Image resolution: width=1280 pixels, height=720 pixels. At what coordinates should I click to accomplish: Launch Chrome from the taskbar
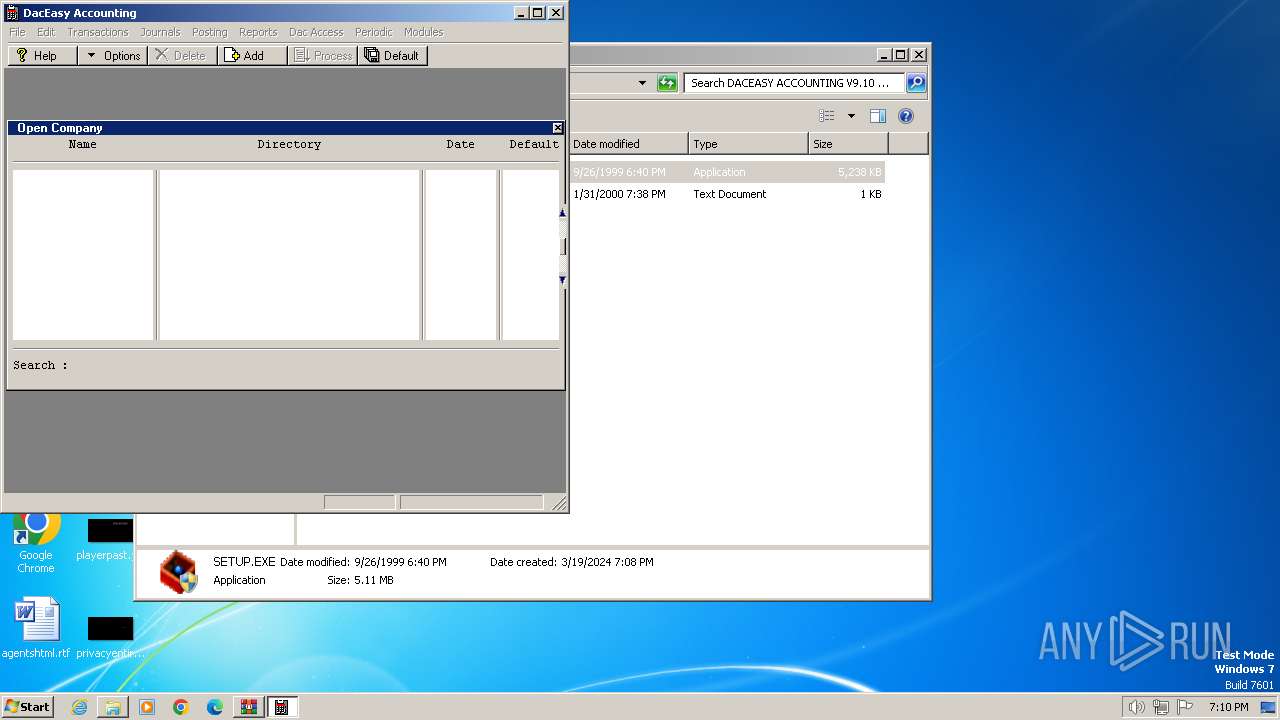point(181,707)
